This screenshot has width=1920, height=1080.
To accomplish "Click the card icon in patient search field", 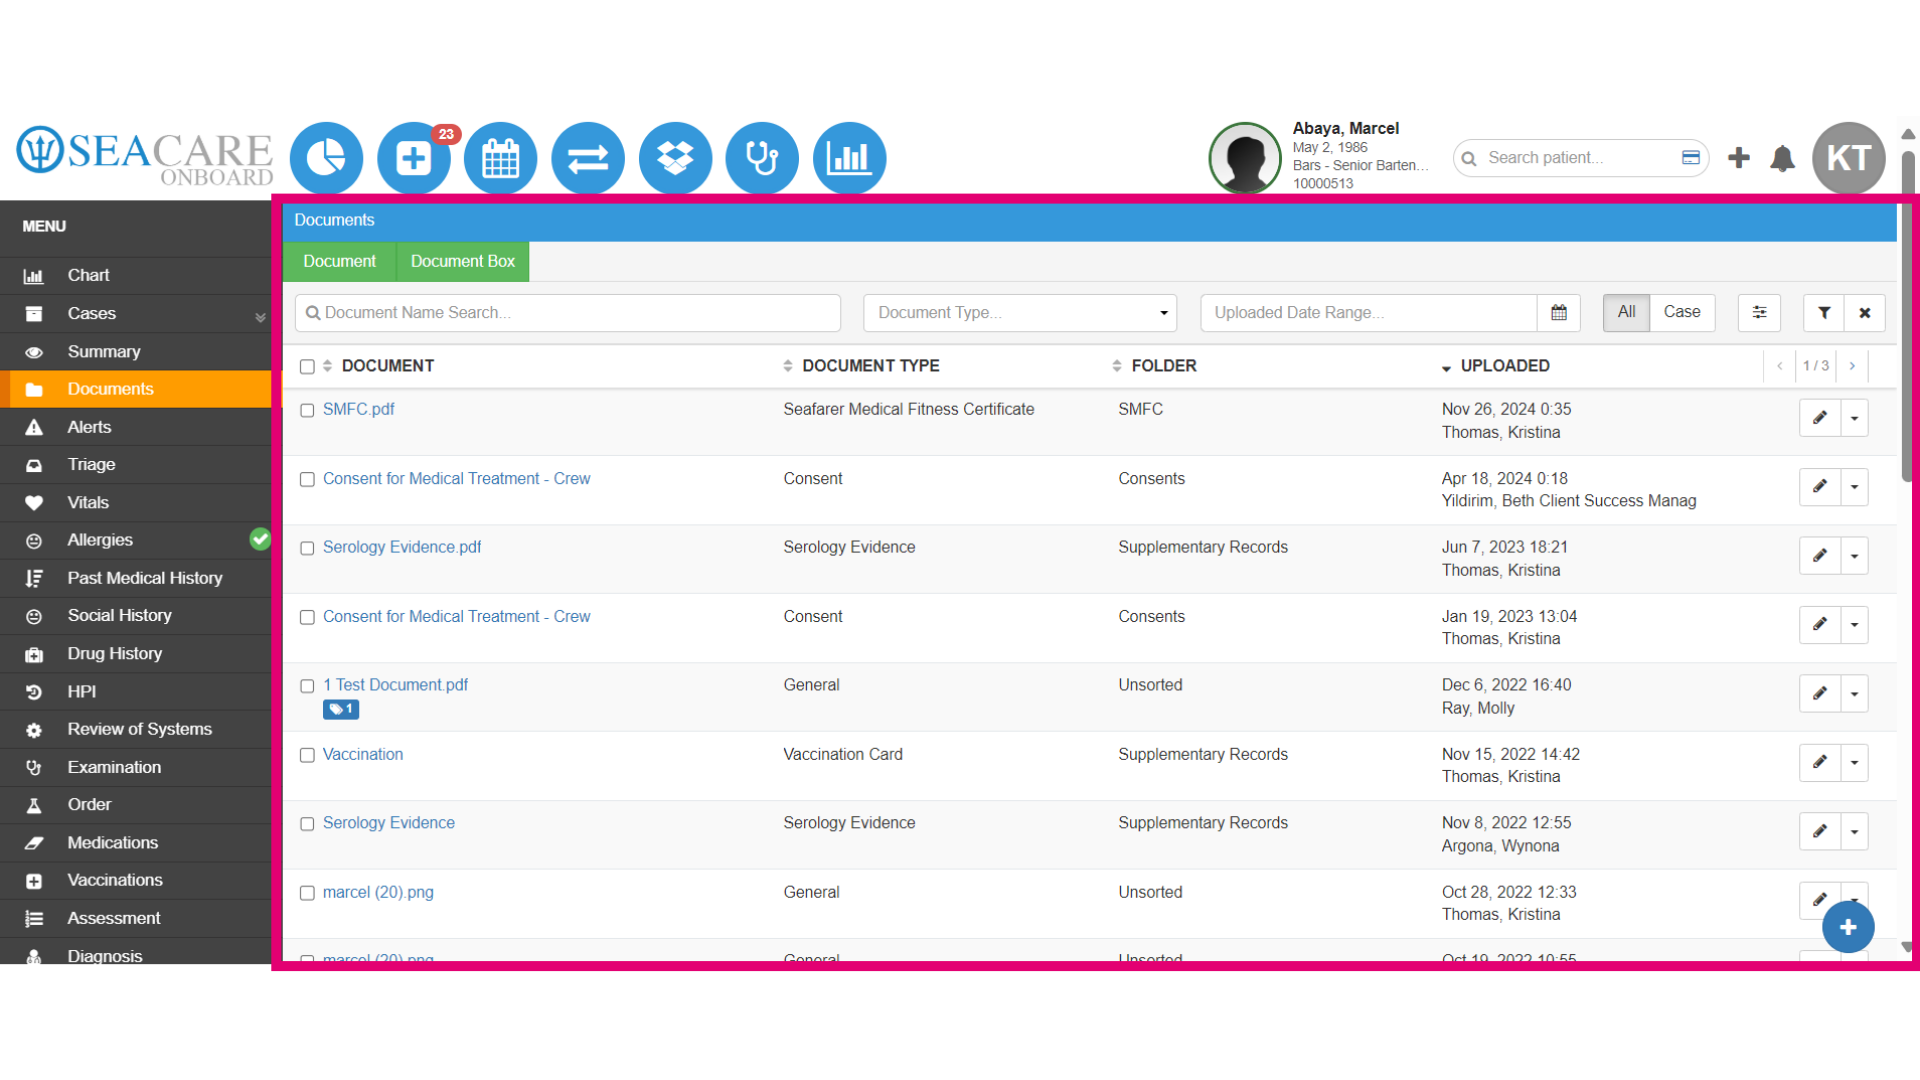I will [1691, 158].
